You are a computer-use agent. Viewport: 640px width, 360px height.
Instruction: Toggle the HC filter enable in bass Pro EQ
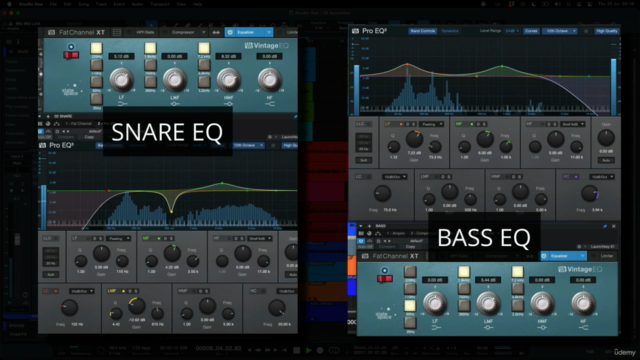[576, 177]
